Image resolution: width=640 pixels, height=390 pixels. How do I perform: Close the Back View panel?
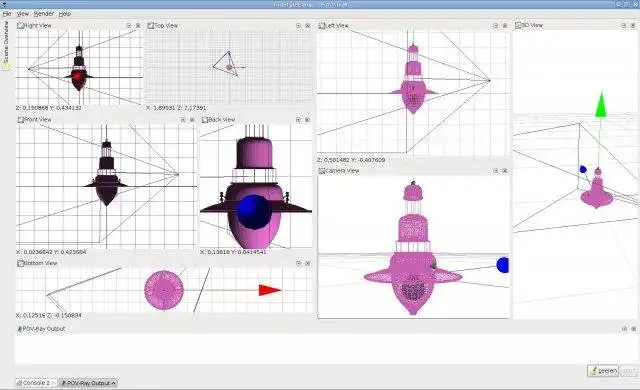coord(308,120)
